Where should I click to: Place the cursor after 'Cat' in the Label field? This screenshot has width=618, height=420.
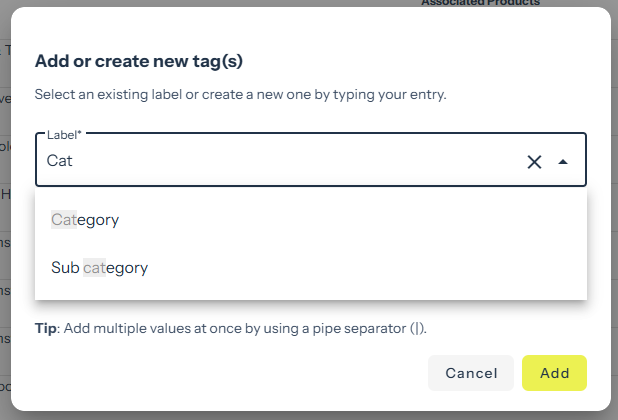point(76,161)
